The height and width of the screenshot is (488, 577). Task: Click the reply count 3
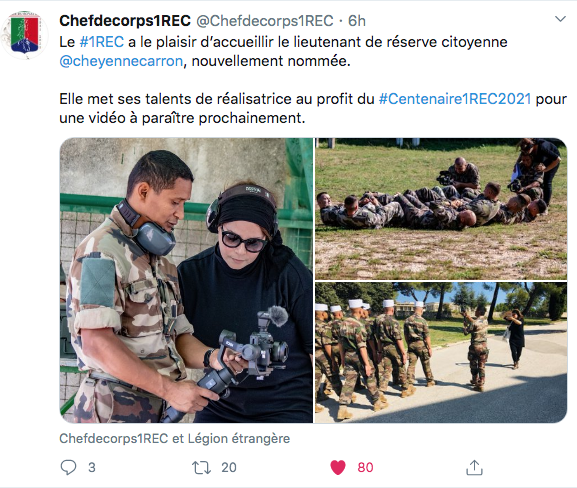[x=92, y=467]
